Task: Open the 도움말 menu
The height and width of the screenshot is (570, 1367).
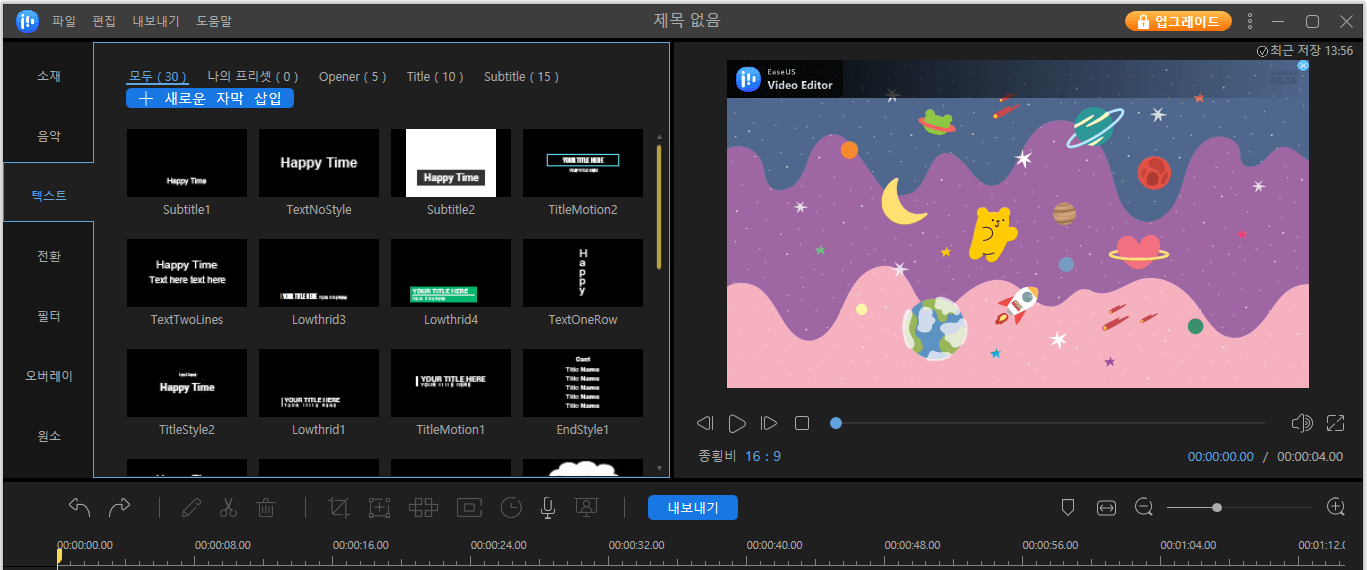Action: 214,21
